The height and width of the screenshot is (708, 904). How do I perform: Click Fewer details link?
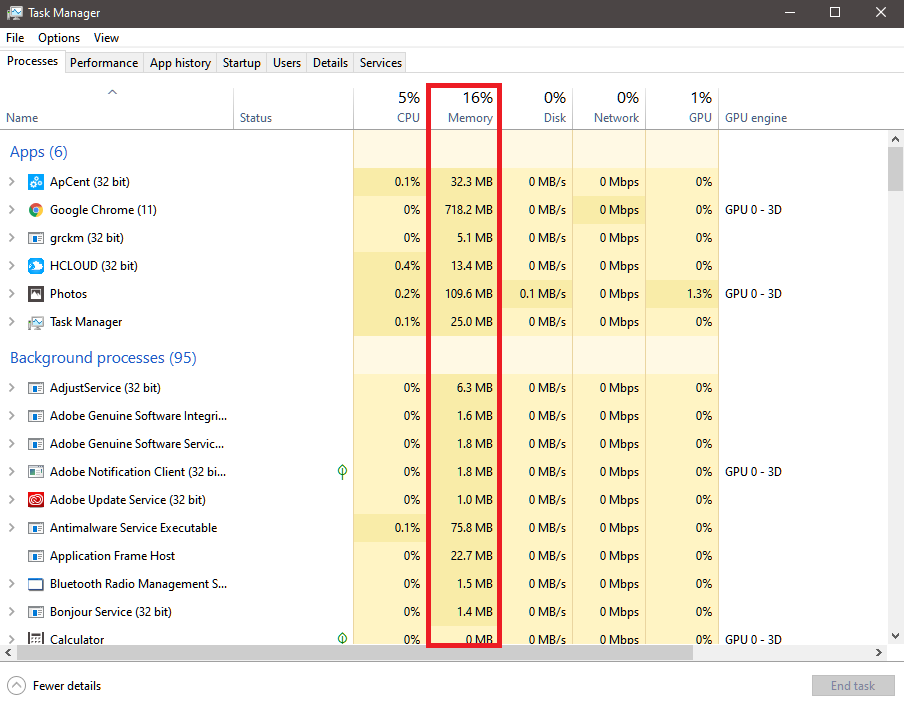[x=67, y=686]
